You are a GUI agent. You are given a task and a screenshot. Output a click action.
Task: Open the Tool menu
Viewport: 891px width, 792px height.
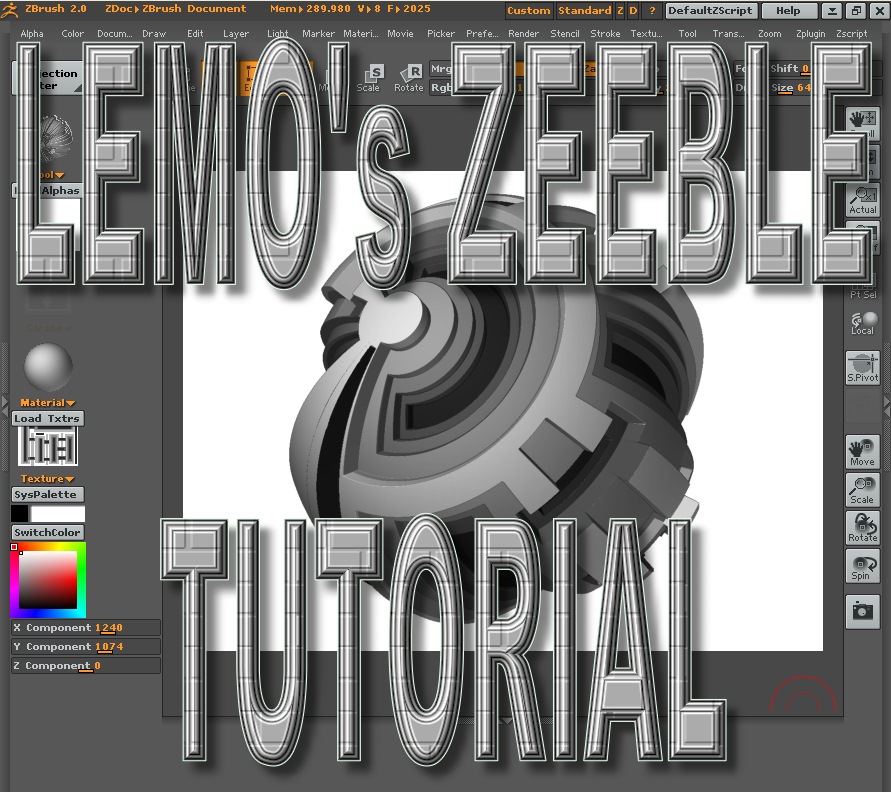[688, 34]
